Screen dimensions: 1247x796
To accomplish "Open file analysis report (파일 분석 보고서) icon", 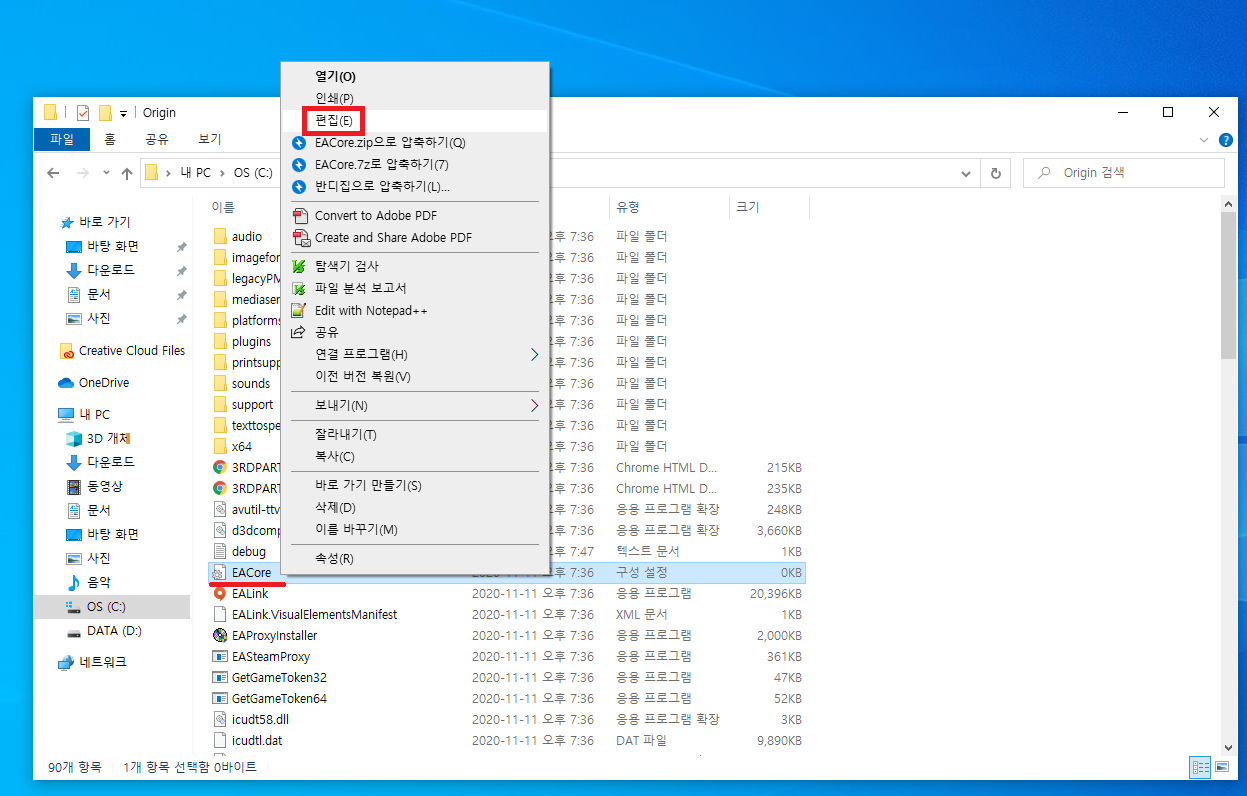I will pyautogui.click(x=298, y=288).
